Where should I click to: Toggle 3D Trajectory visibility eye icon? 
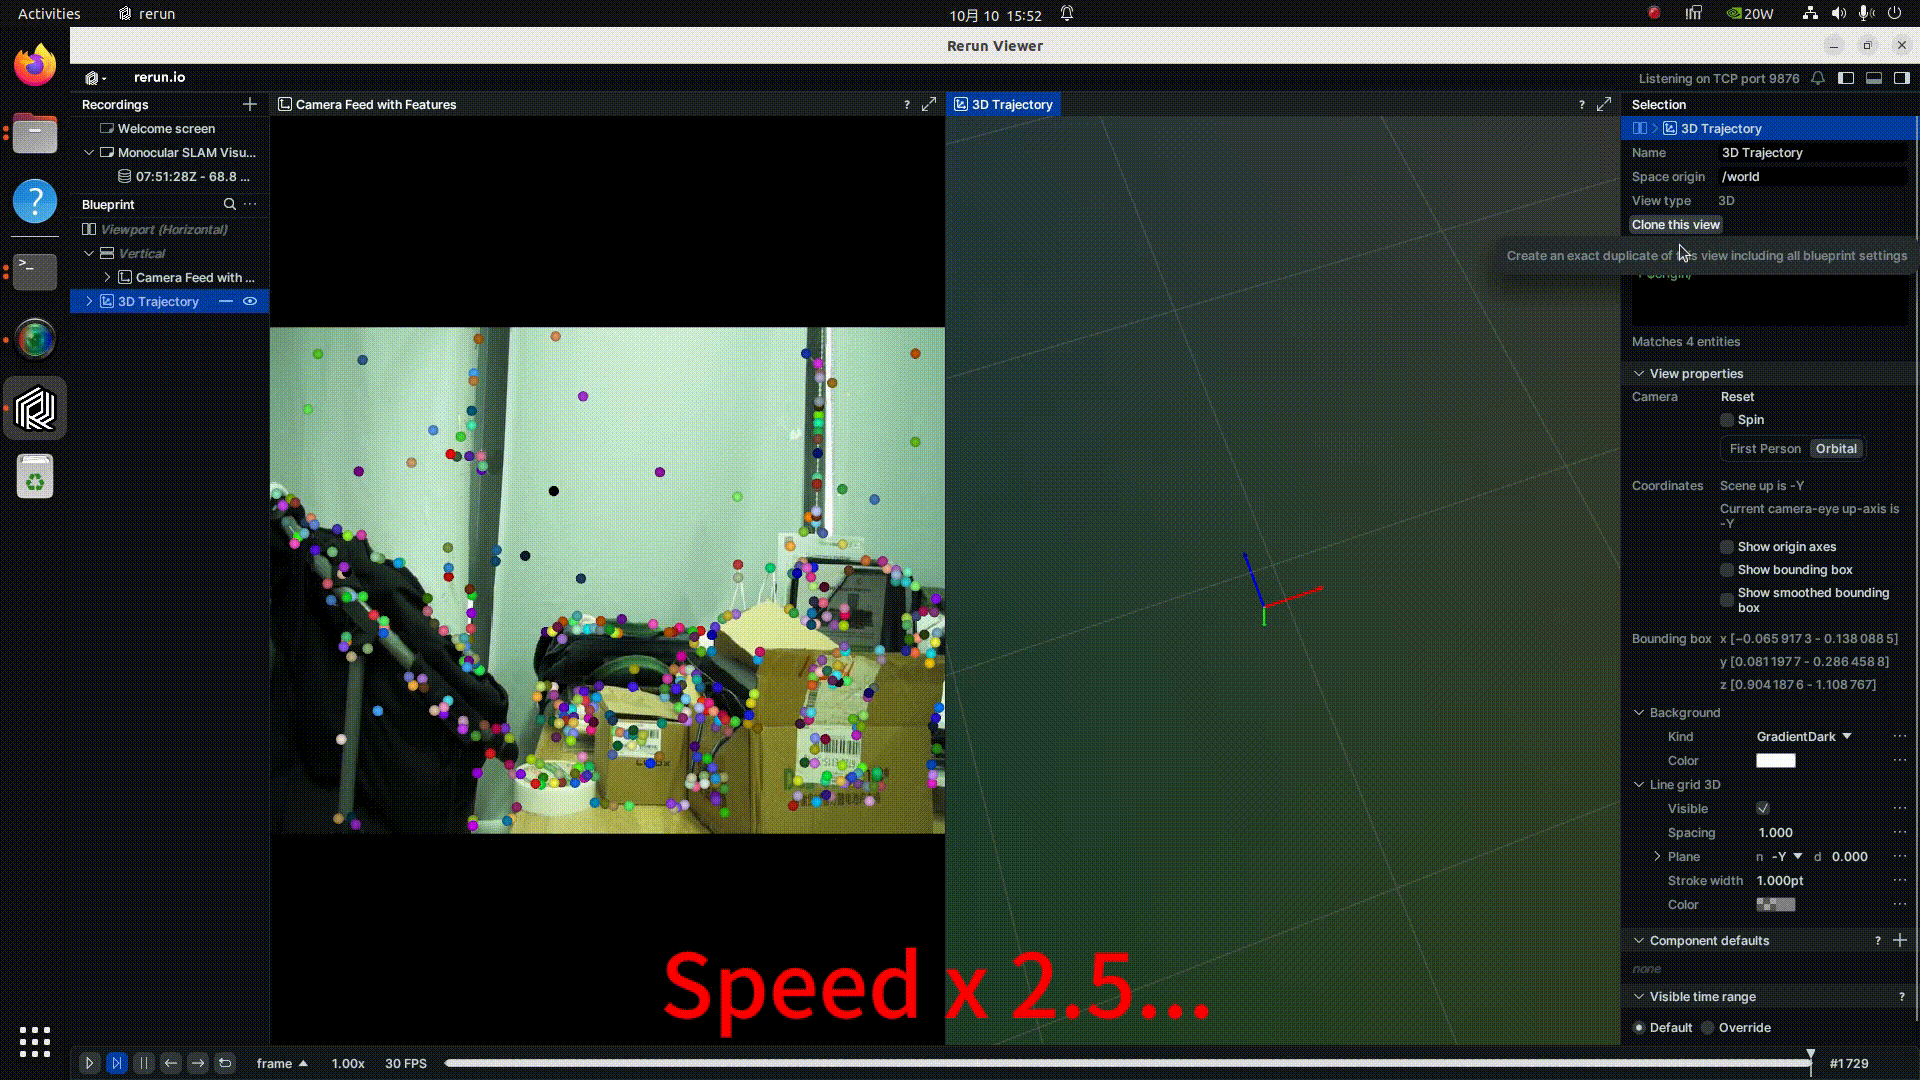pos(250,301)
